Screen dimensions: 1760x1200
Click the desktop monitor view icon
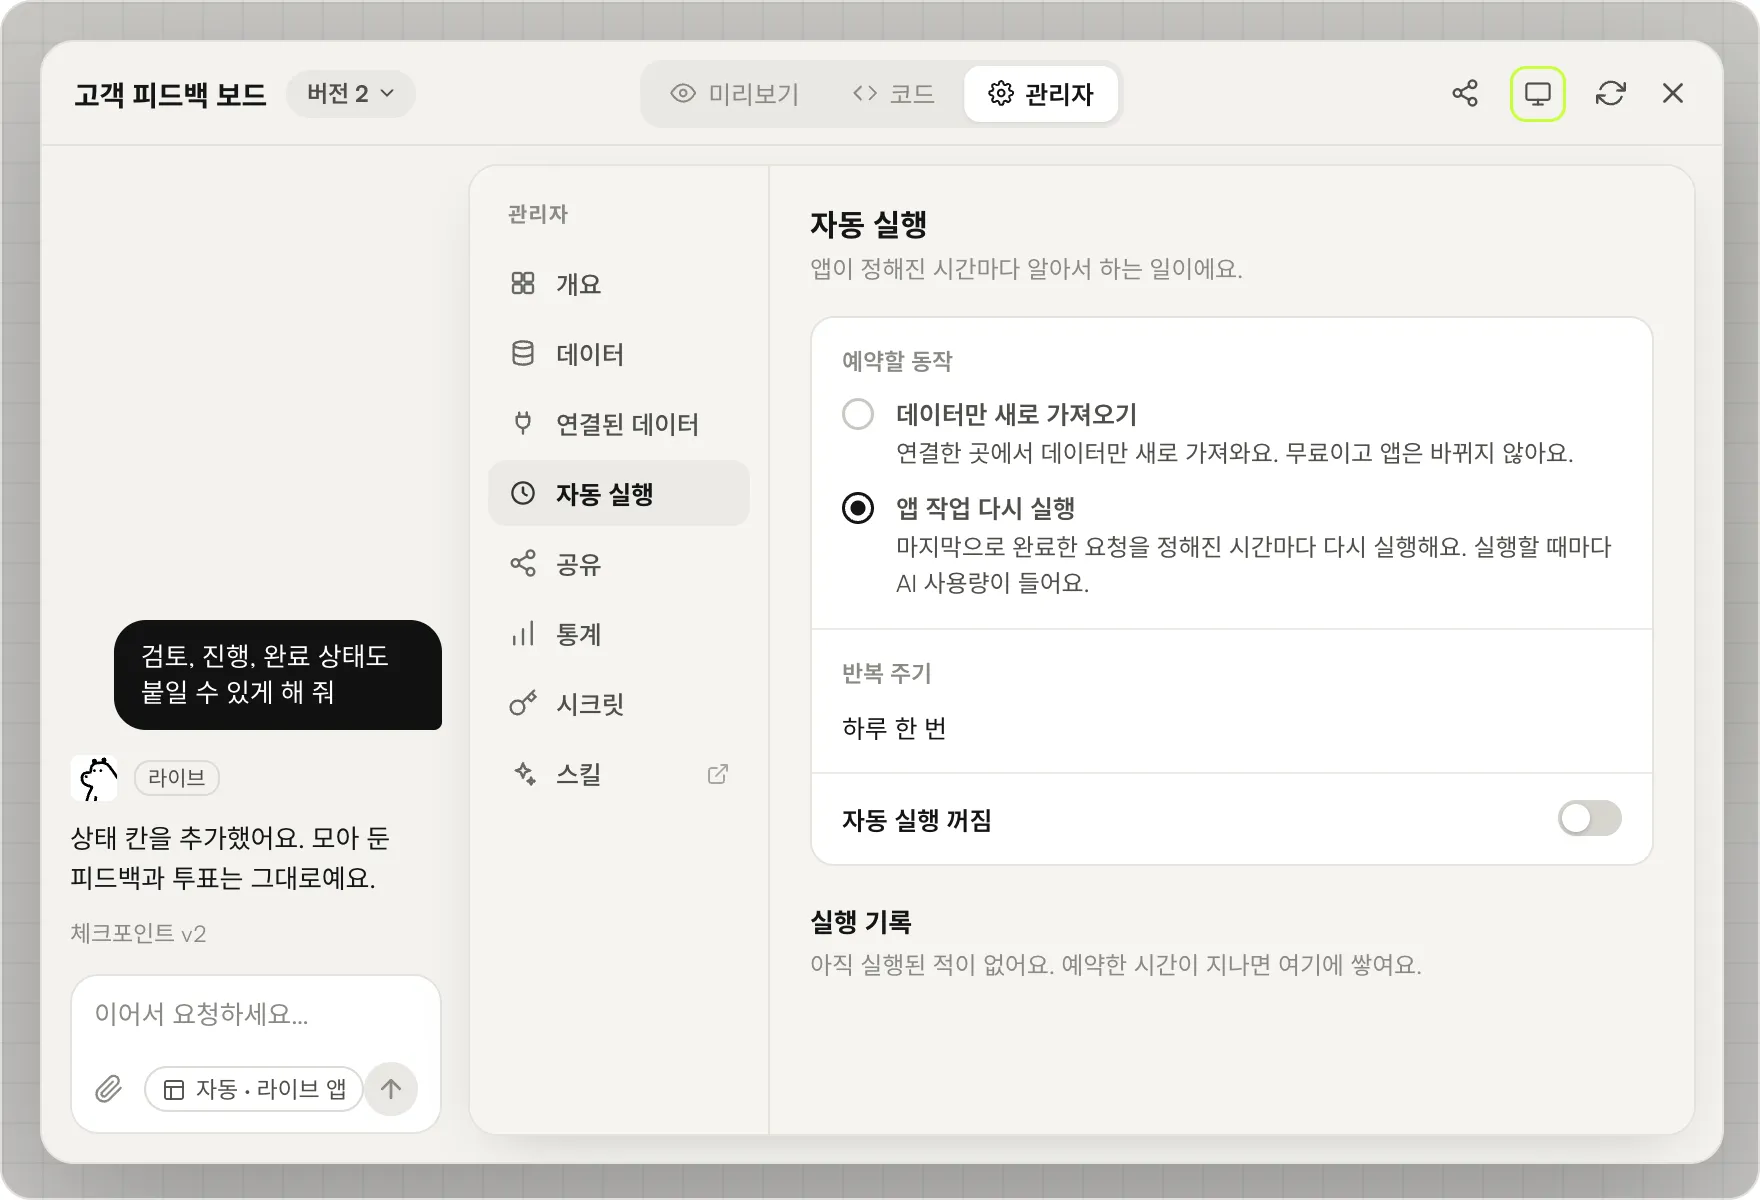click(x=1537, y=94)
